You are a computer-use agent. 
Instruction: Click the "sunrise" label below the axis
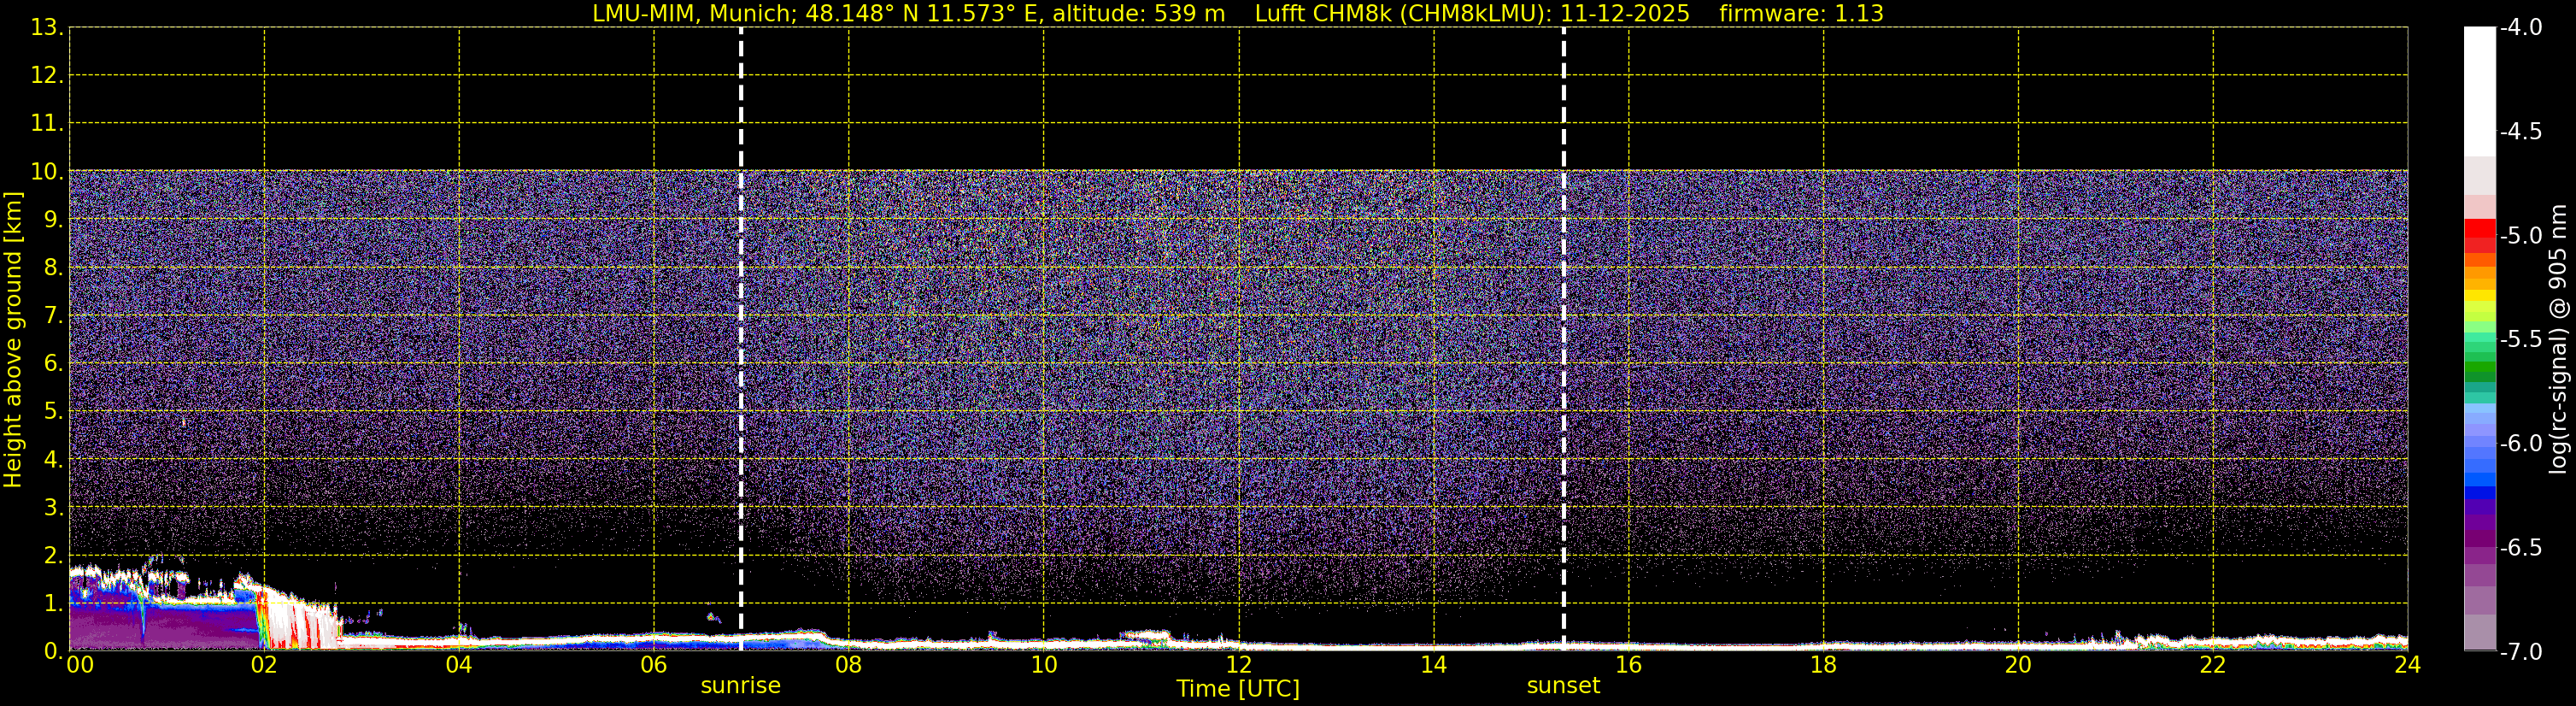point(740,686)
